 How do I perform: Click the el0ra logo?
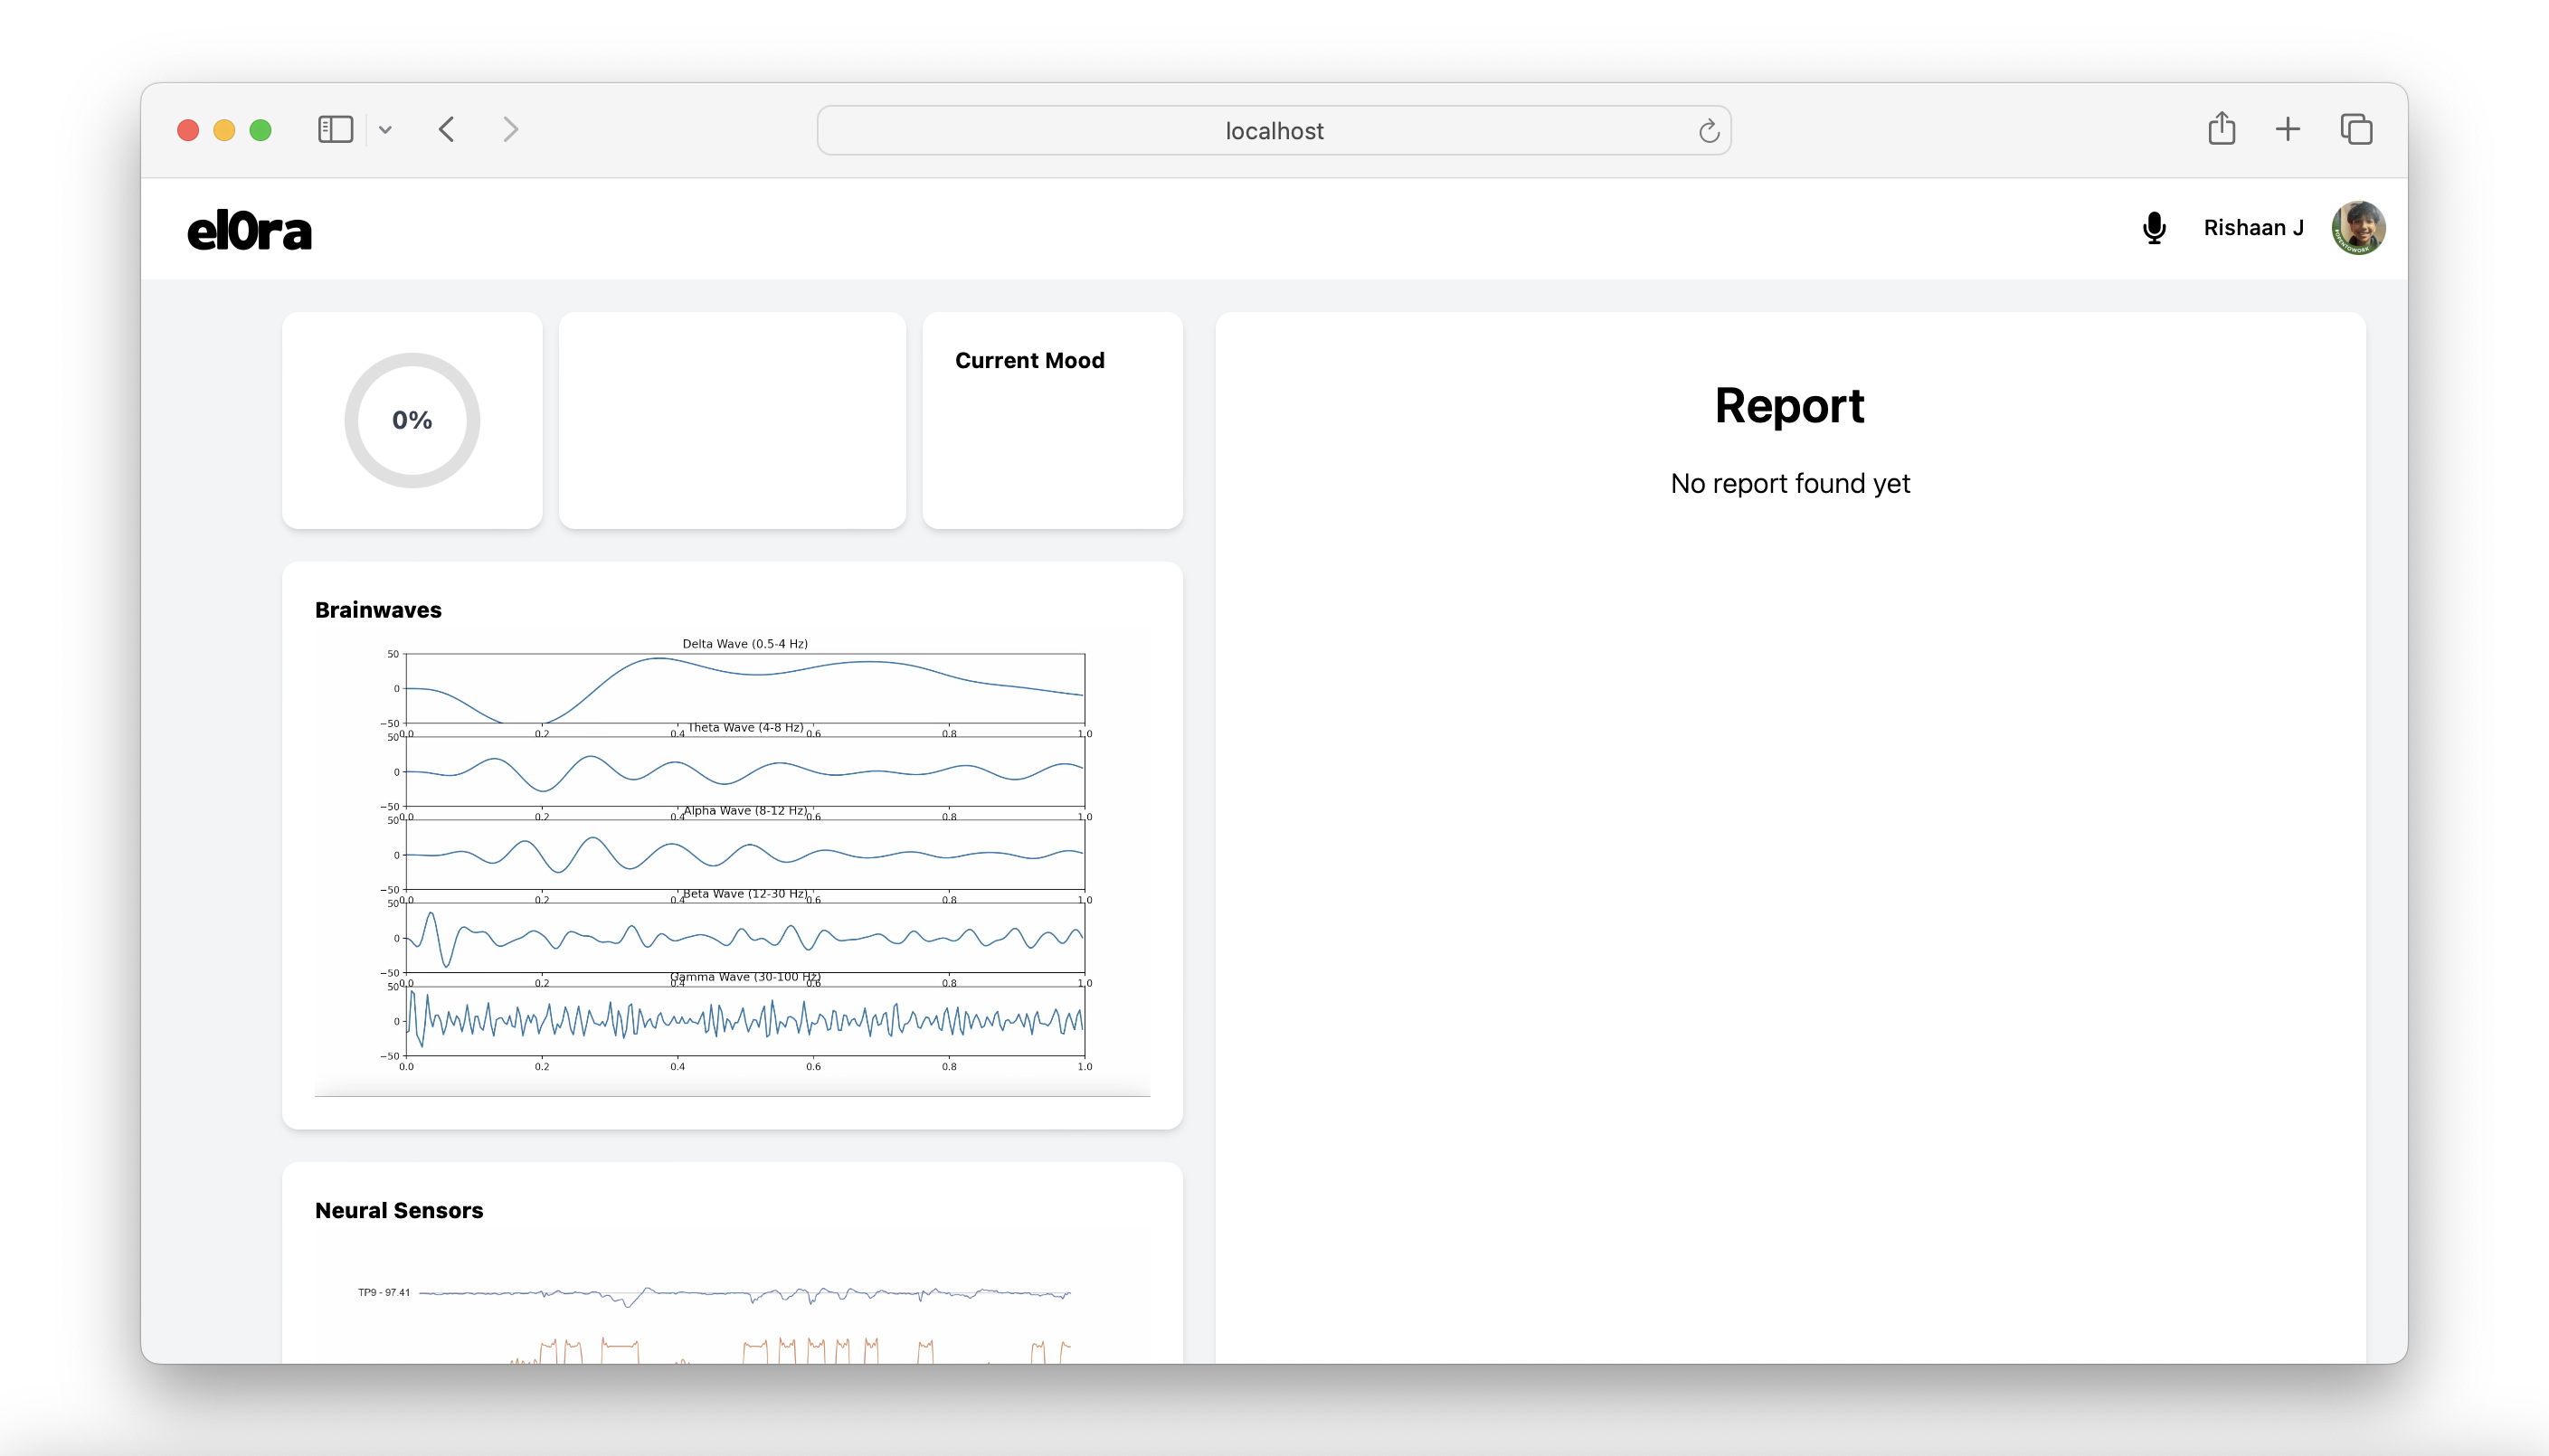coord(249,231)
